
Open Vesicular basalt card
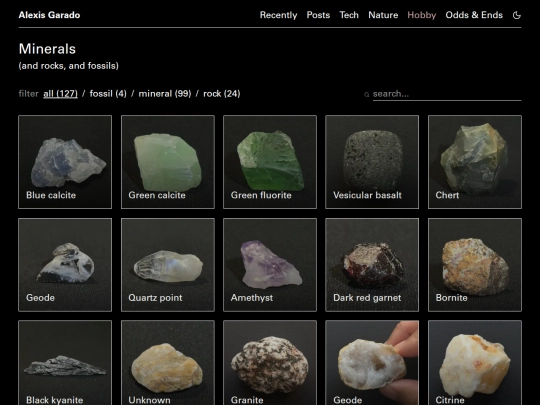(x=372, y=162)
